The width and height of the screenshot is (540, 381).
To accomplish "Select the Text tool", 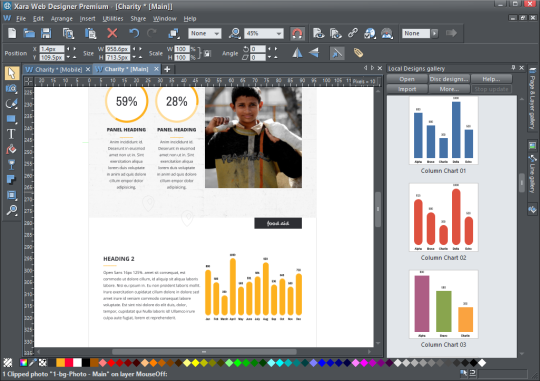I will (11, 134).
